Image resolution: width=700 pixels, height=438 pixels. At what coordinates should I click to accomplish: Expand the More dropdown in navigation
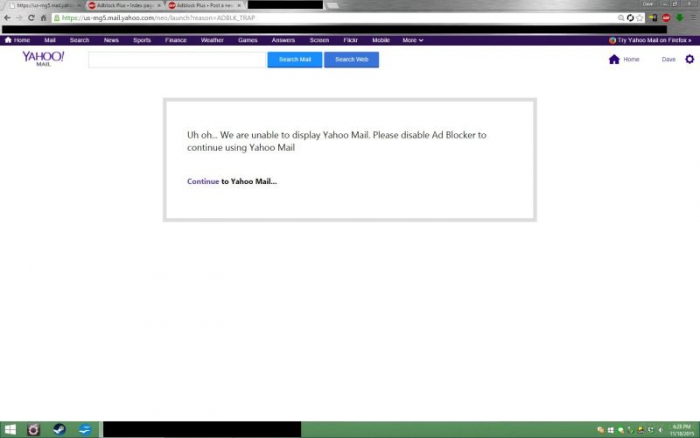point(412,40)
